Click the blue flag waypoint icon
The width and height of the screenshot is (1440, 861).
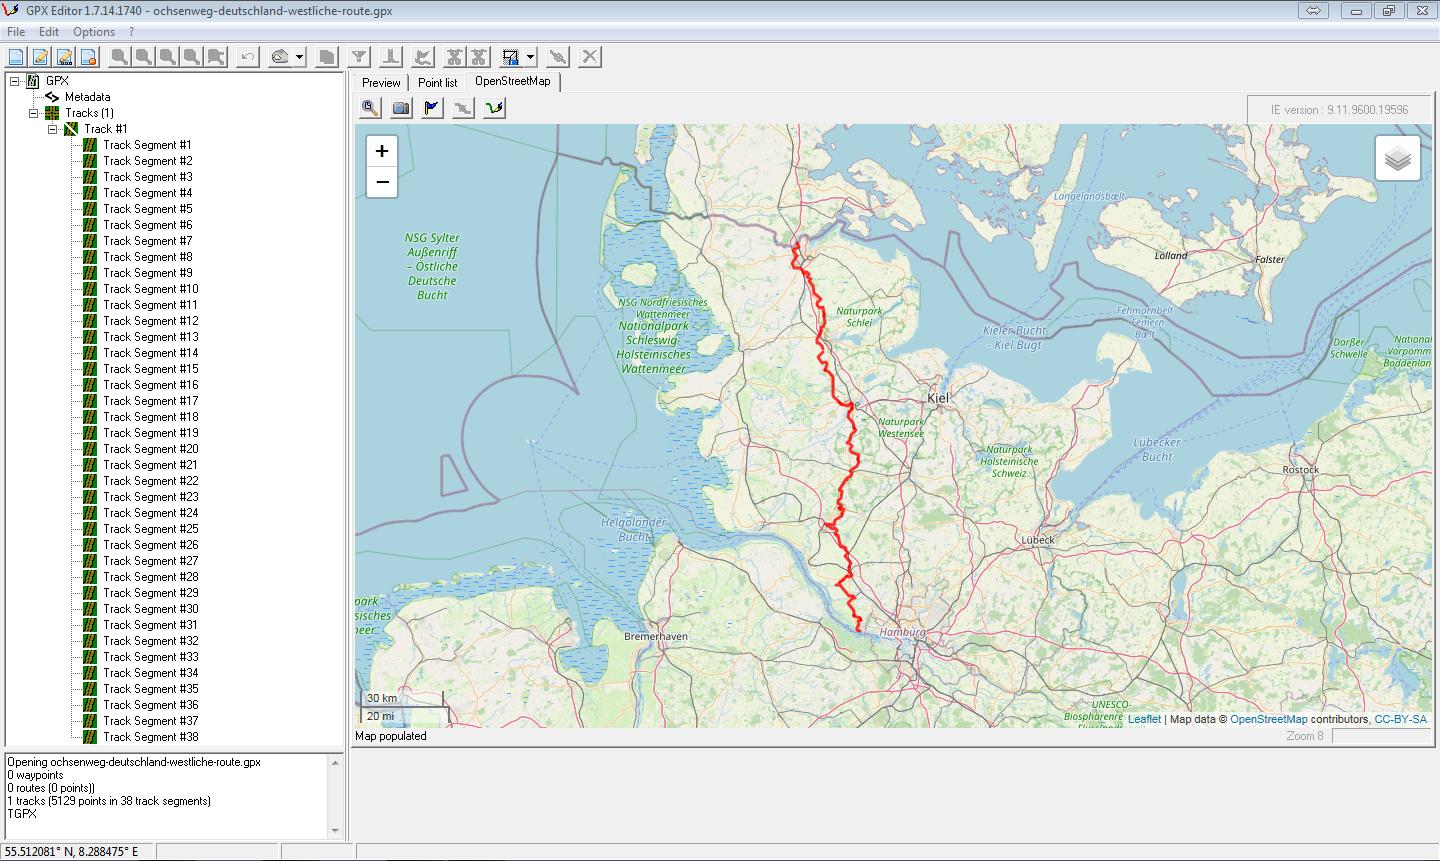coord(432,108)
